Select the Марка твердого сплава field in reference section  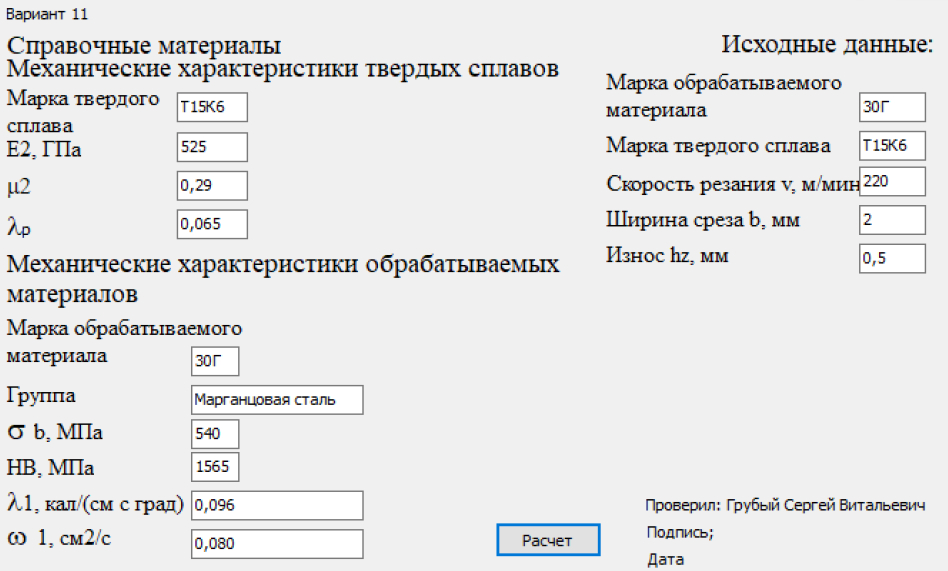point(212,107)
